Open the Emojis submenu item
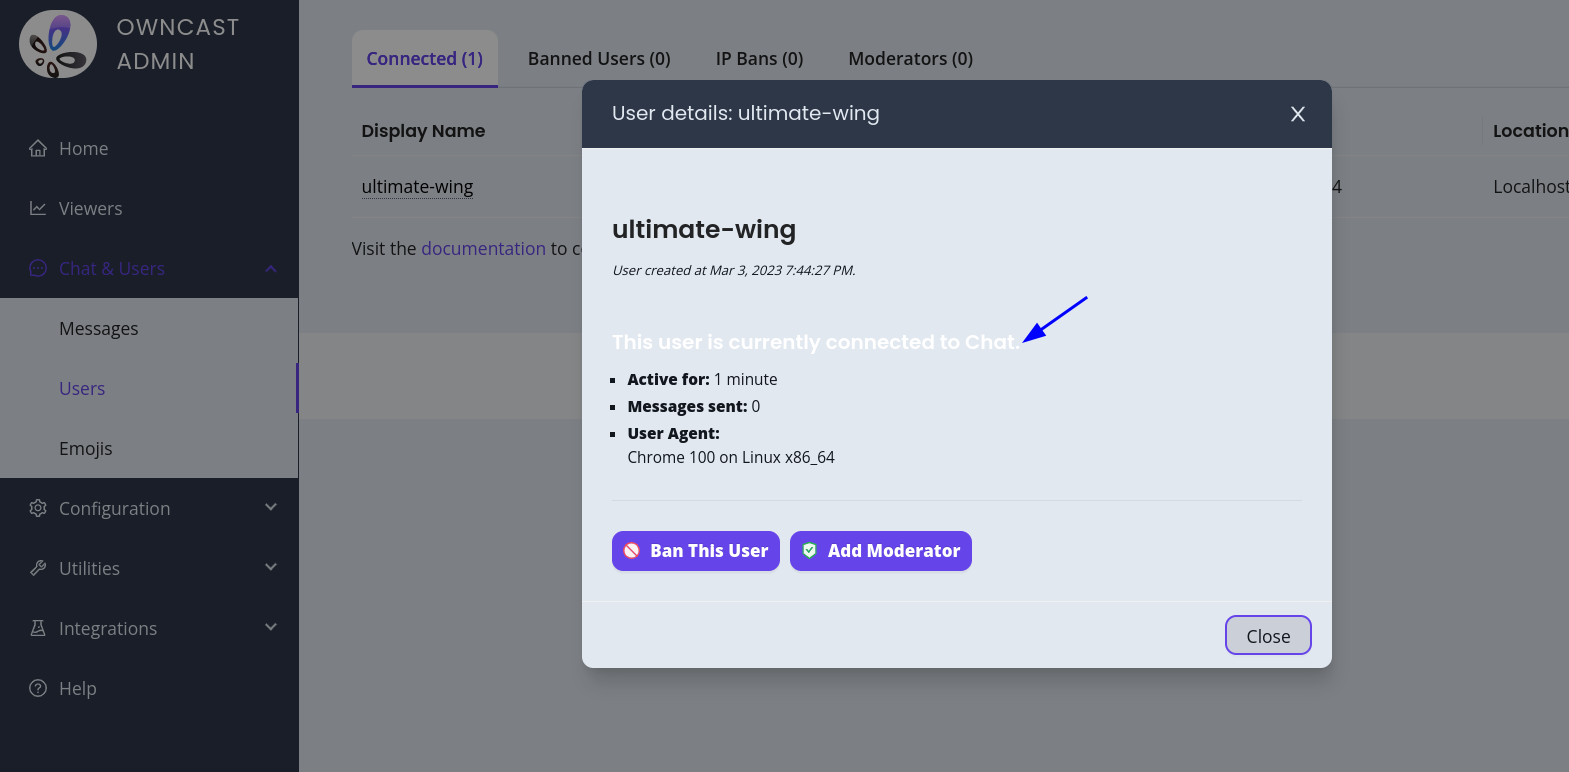 149,448
